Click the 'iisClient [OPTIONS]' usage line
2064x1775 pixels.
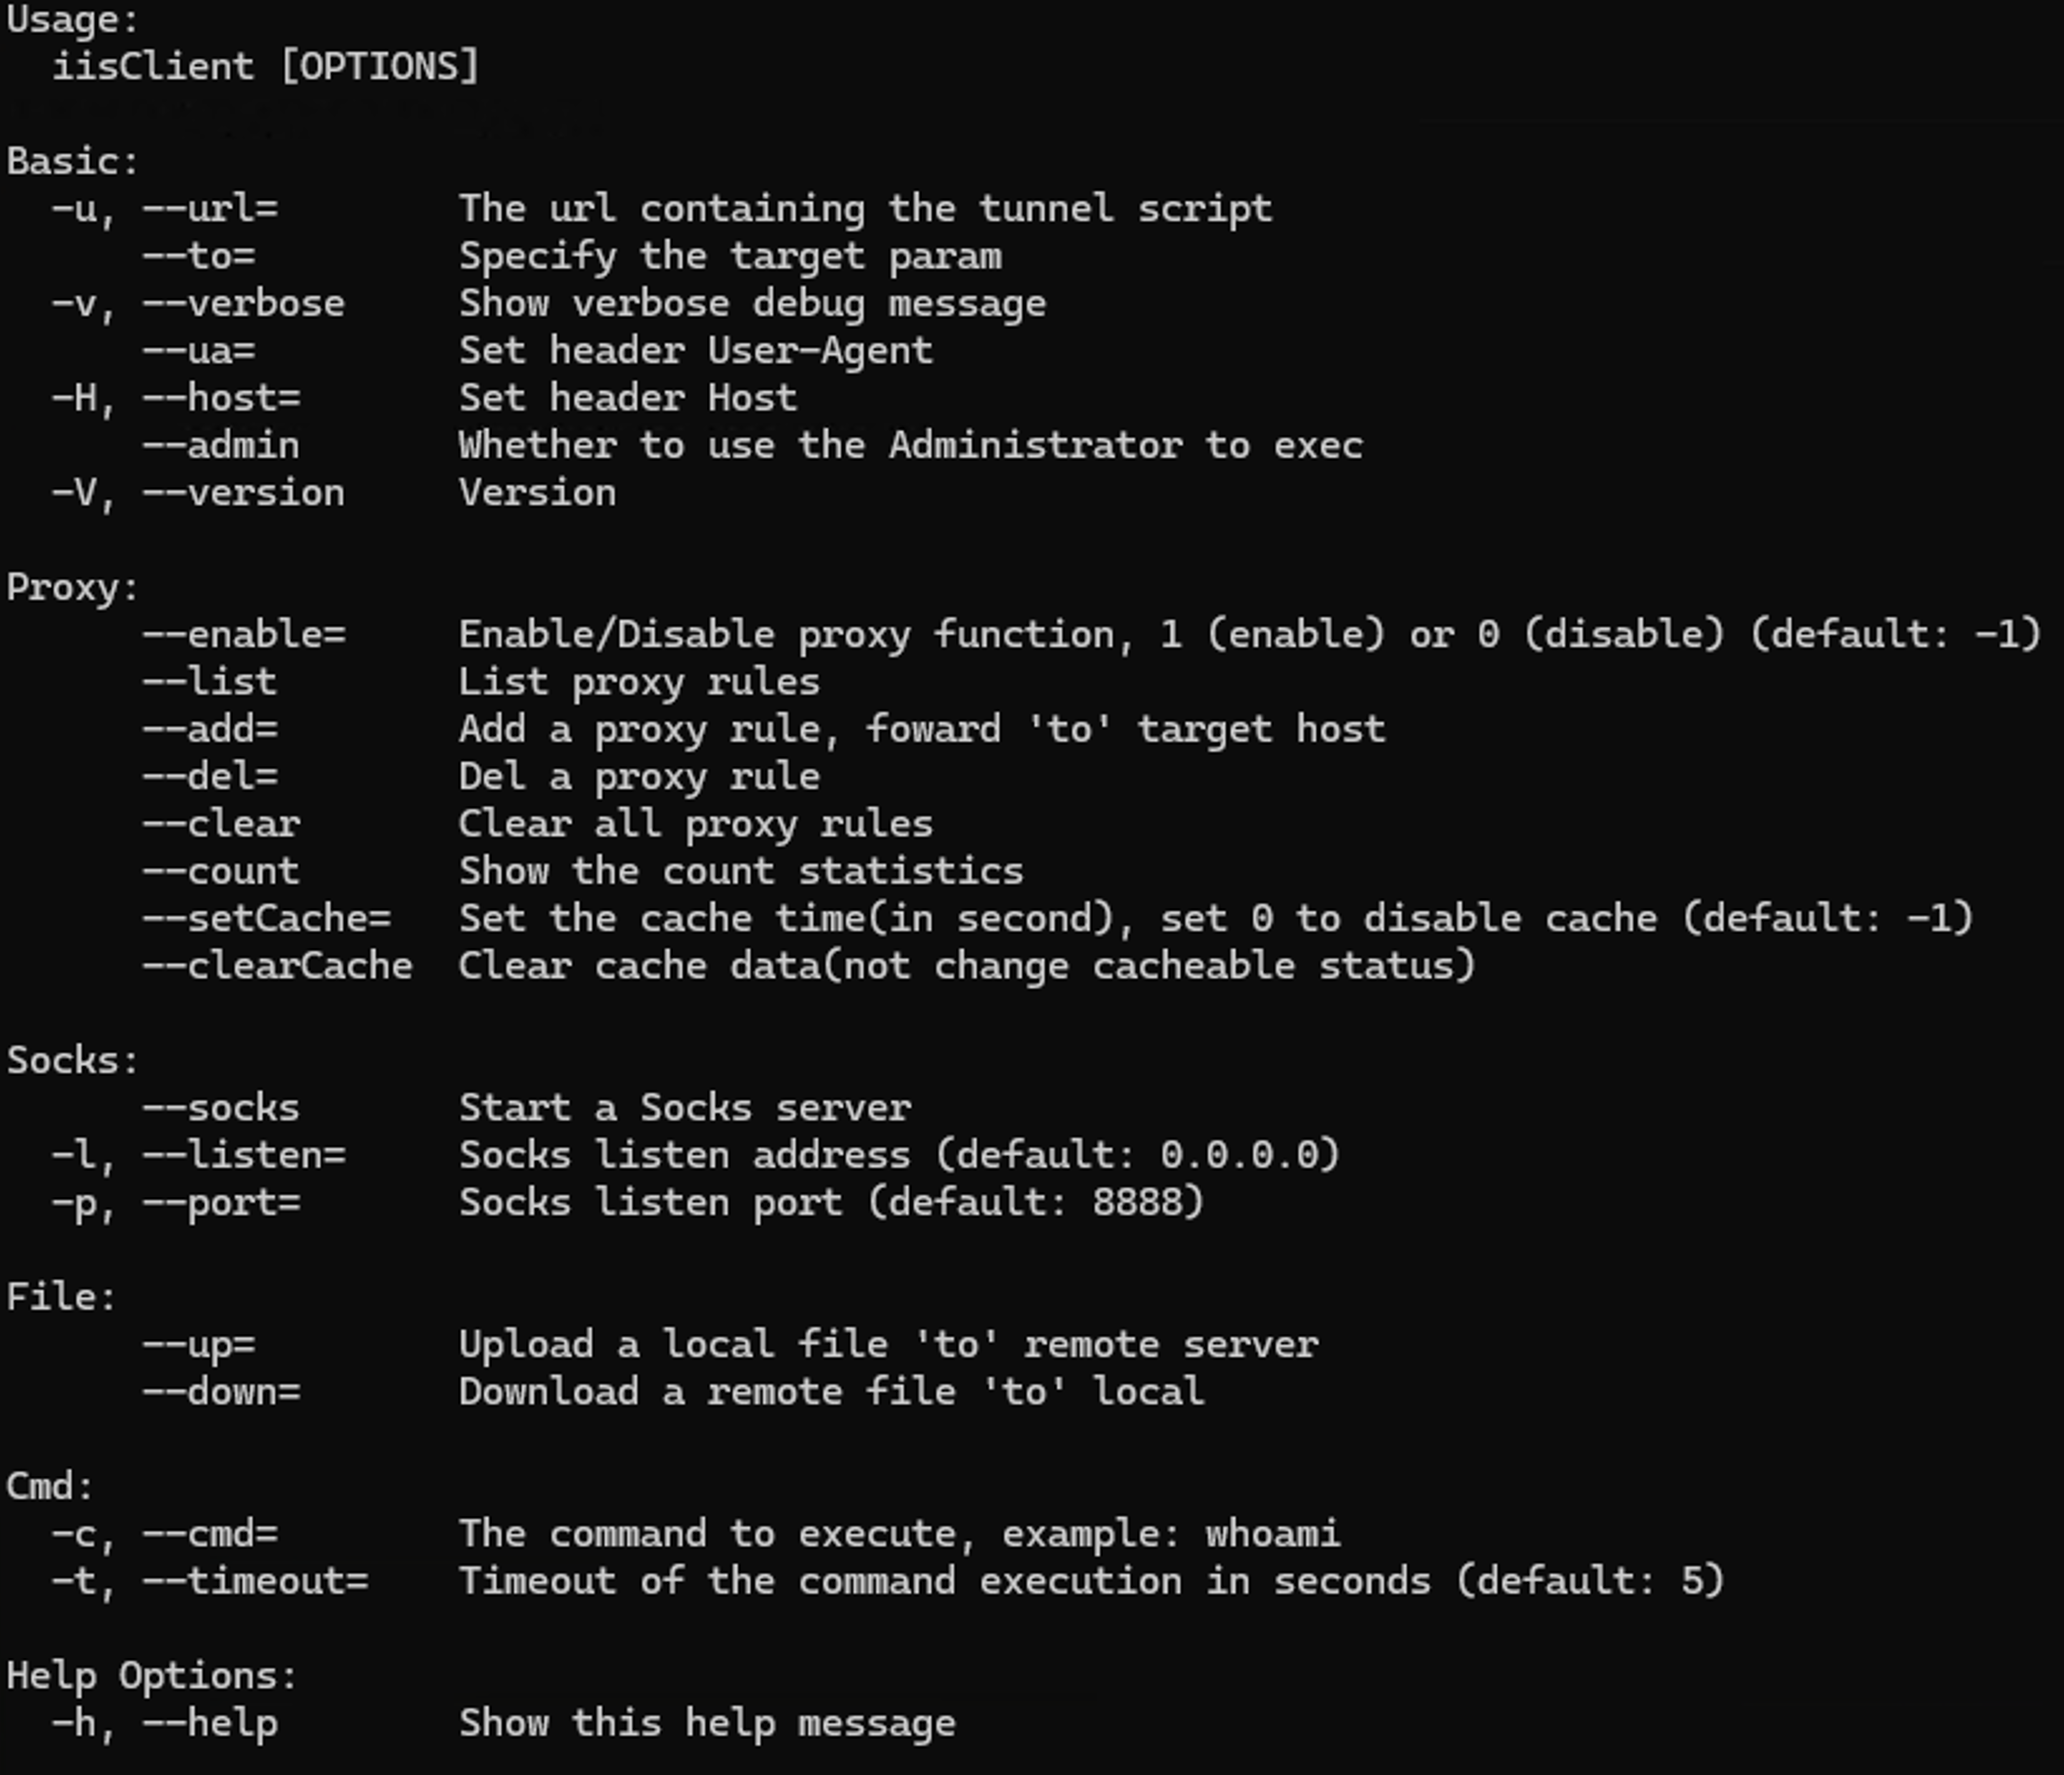tap(265, 66)
